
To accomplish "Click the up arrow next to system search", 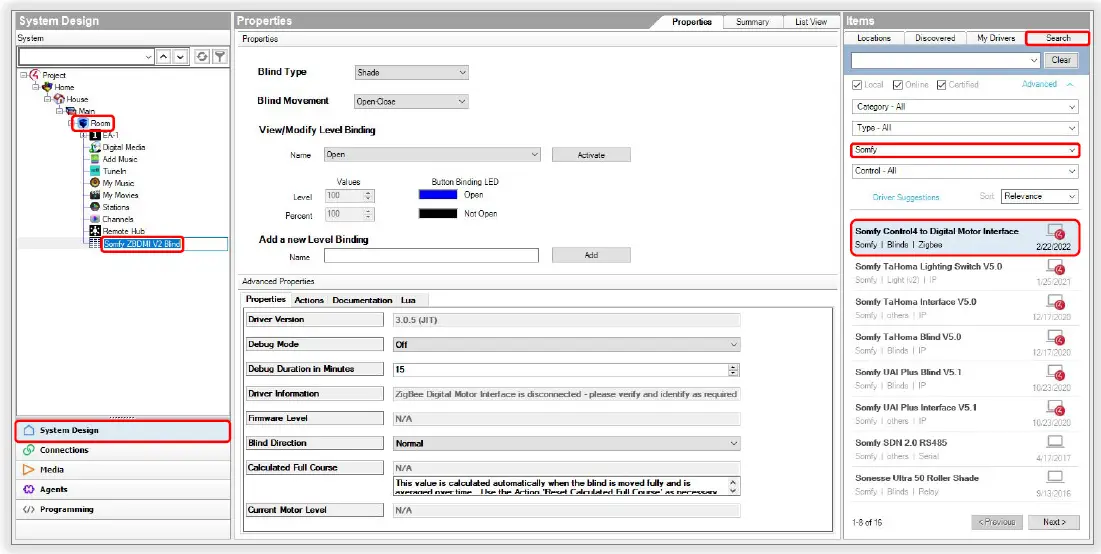I will pyautogui.click(x=164, y=57).
